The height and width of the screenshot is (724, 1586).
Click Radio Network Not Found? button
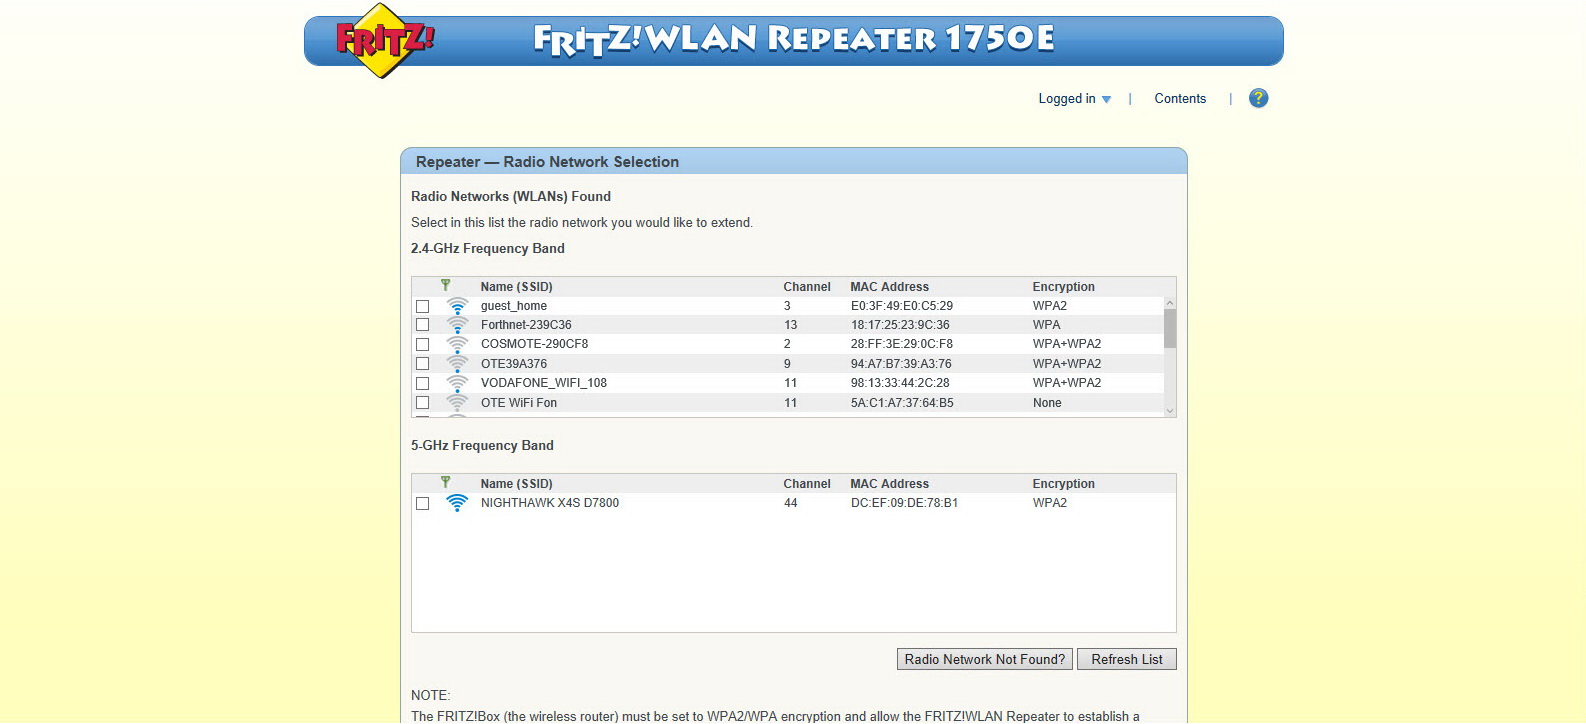coord(985,659)
